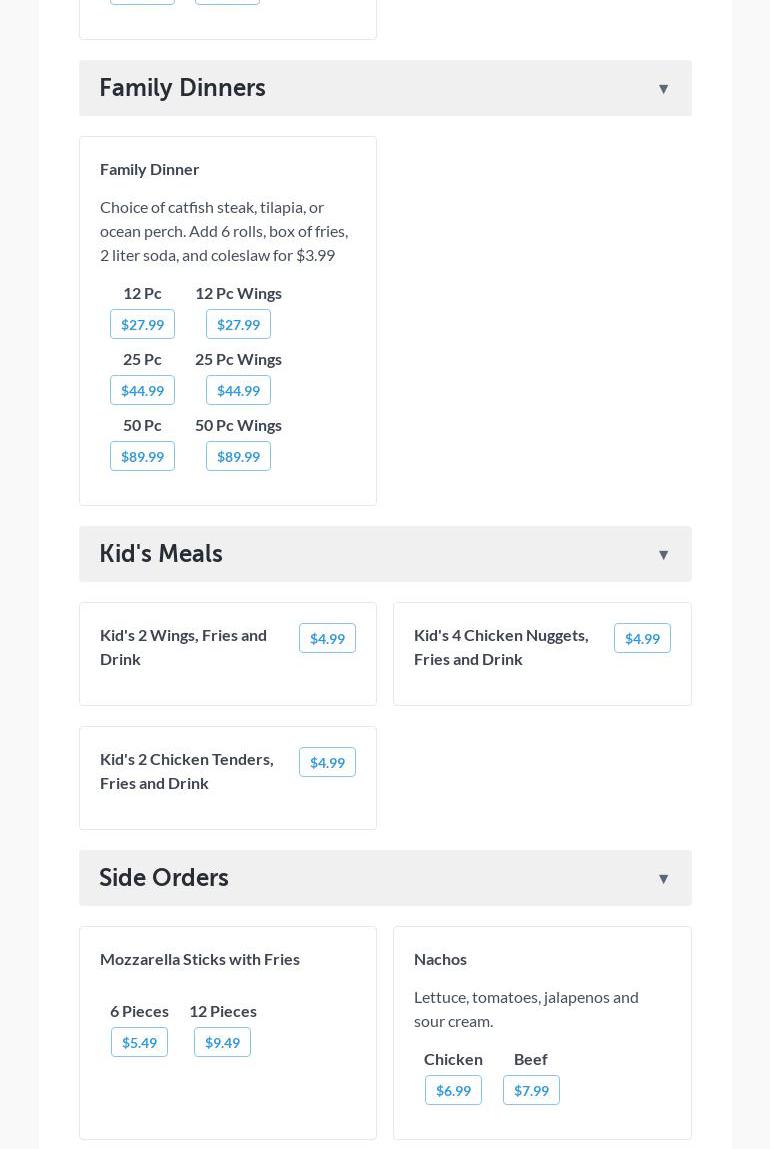This screenshot has width=770, height=1149.
Task: Add Kid's 2 Wings meal for $4.99
Action: pos(327,638)
